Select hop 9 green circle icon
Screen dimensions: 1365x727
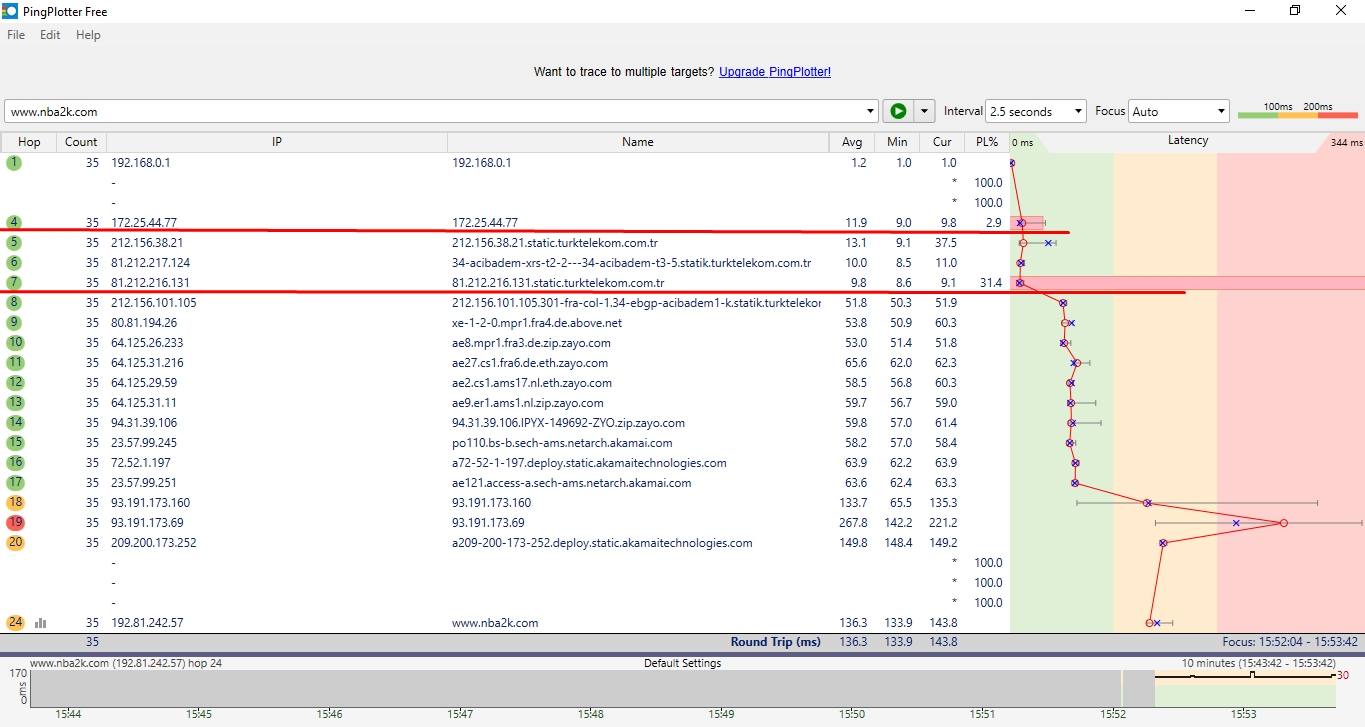click(15, 323)
